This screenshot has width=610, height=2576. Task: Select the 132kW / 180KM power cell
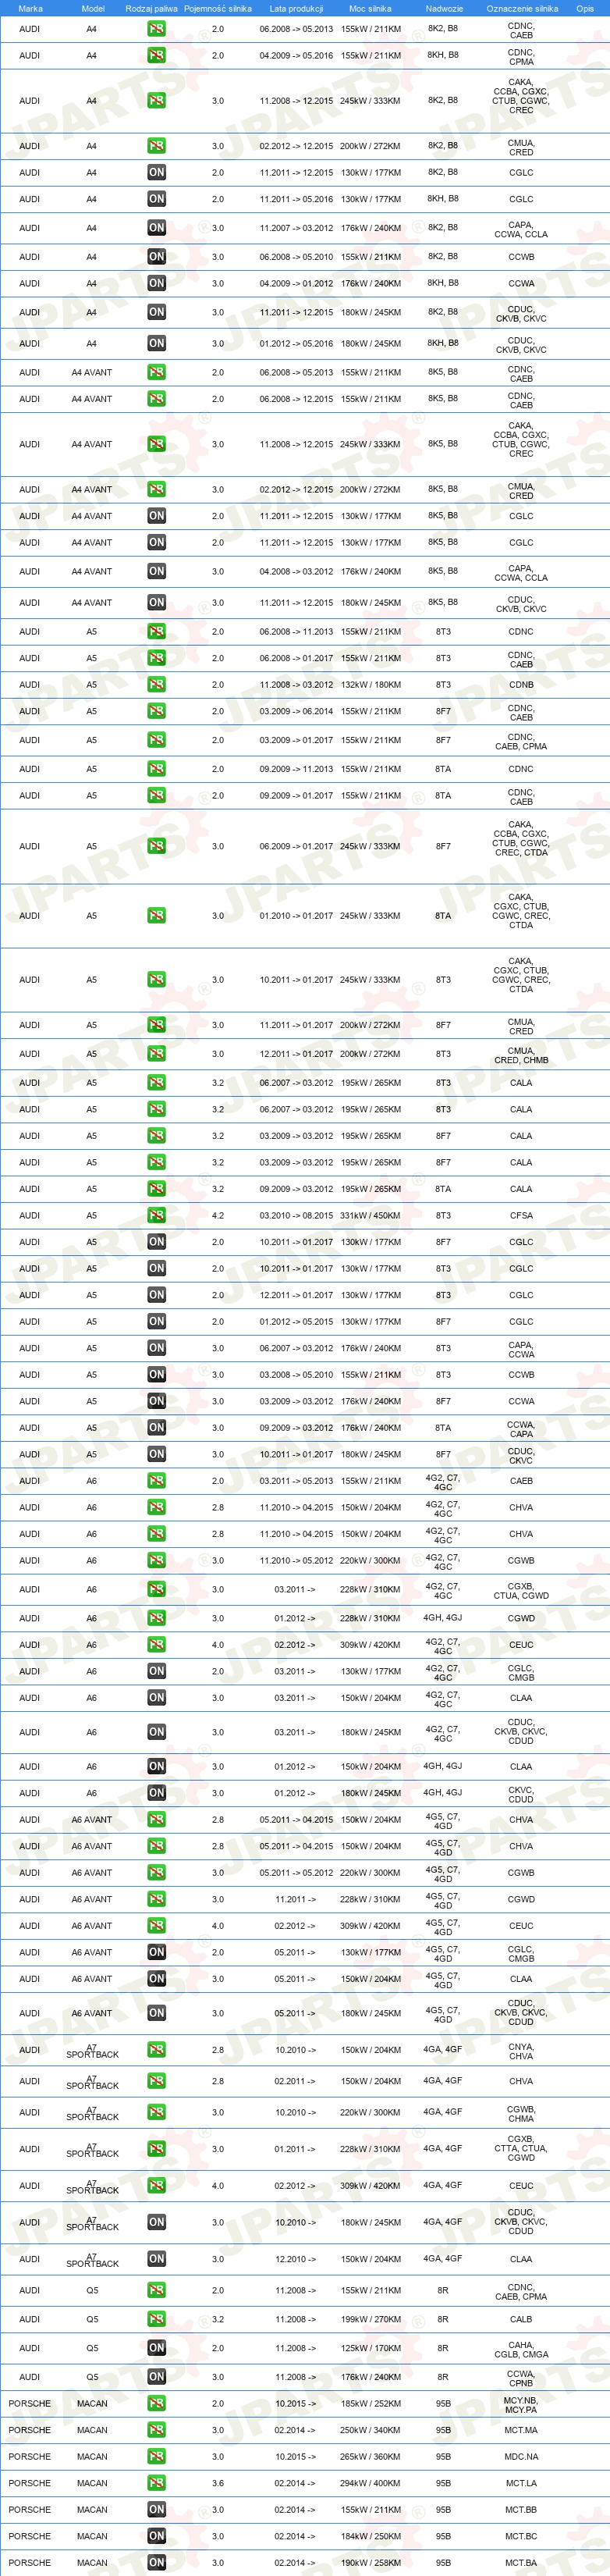tap(370, 685)
